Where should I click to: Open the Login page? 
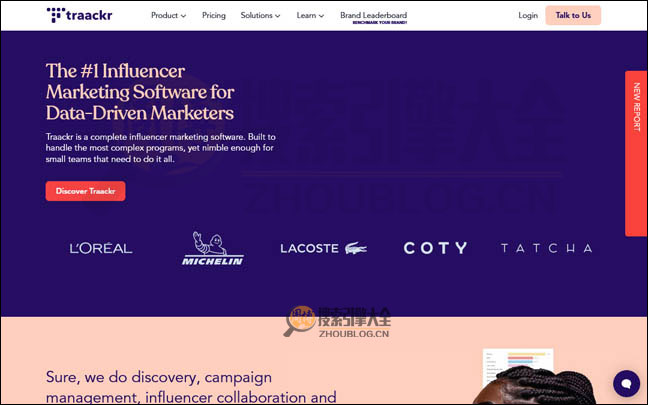pyautogui.click(x=528, y=15)
